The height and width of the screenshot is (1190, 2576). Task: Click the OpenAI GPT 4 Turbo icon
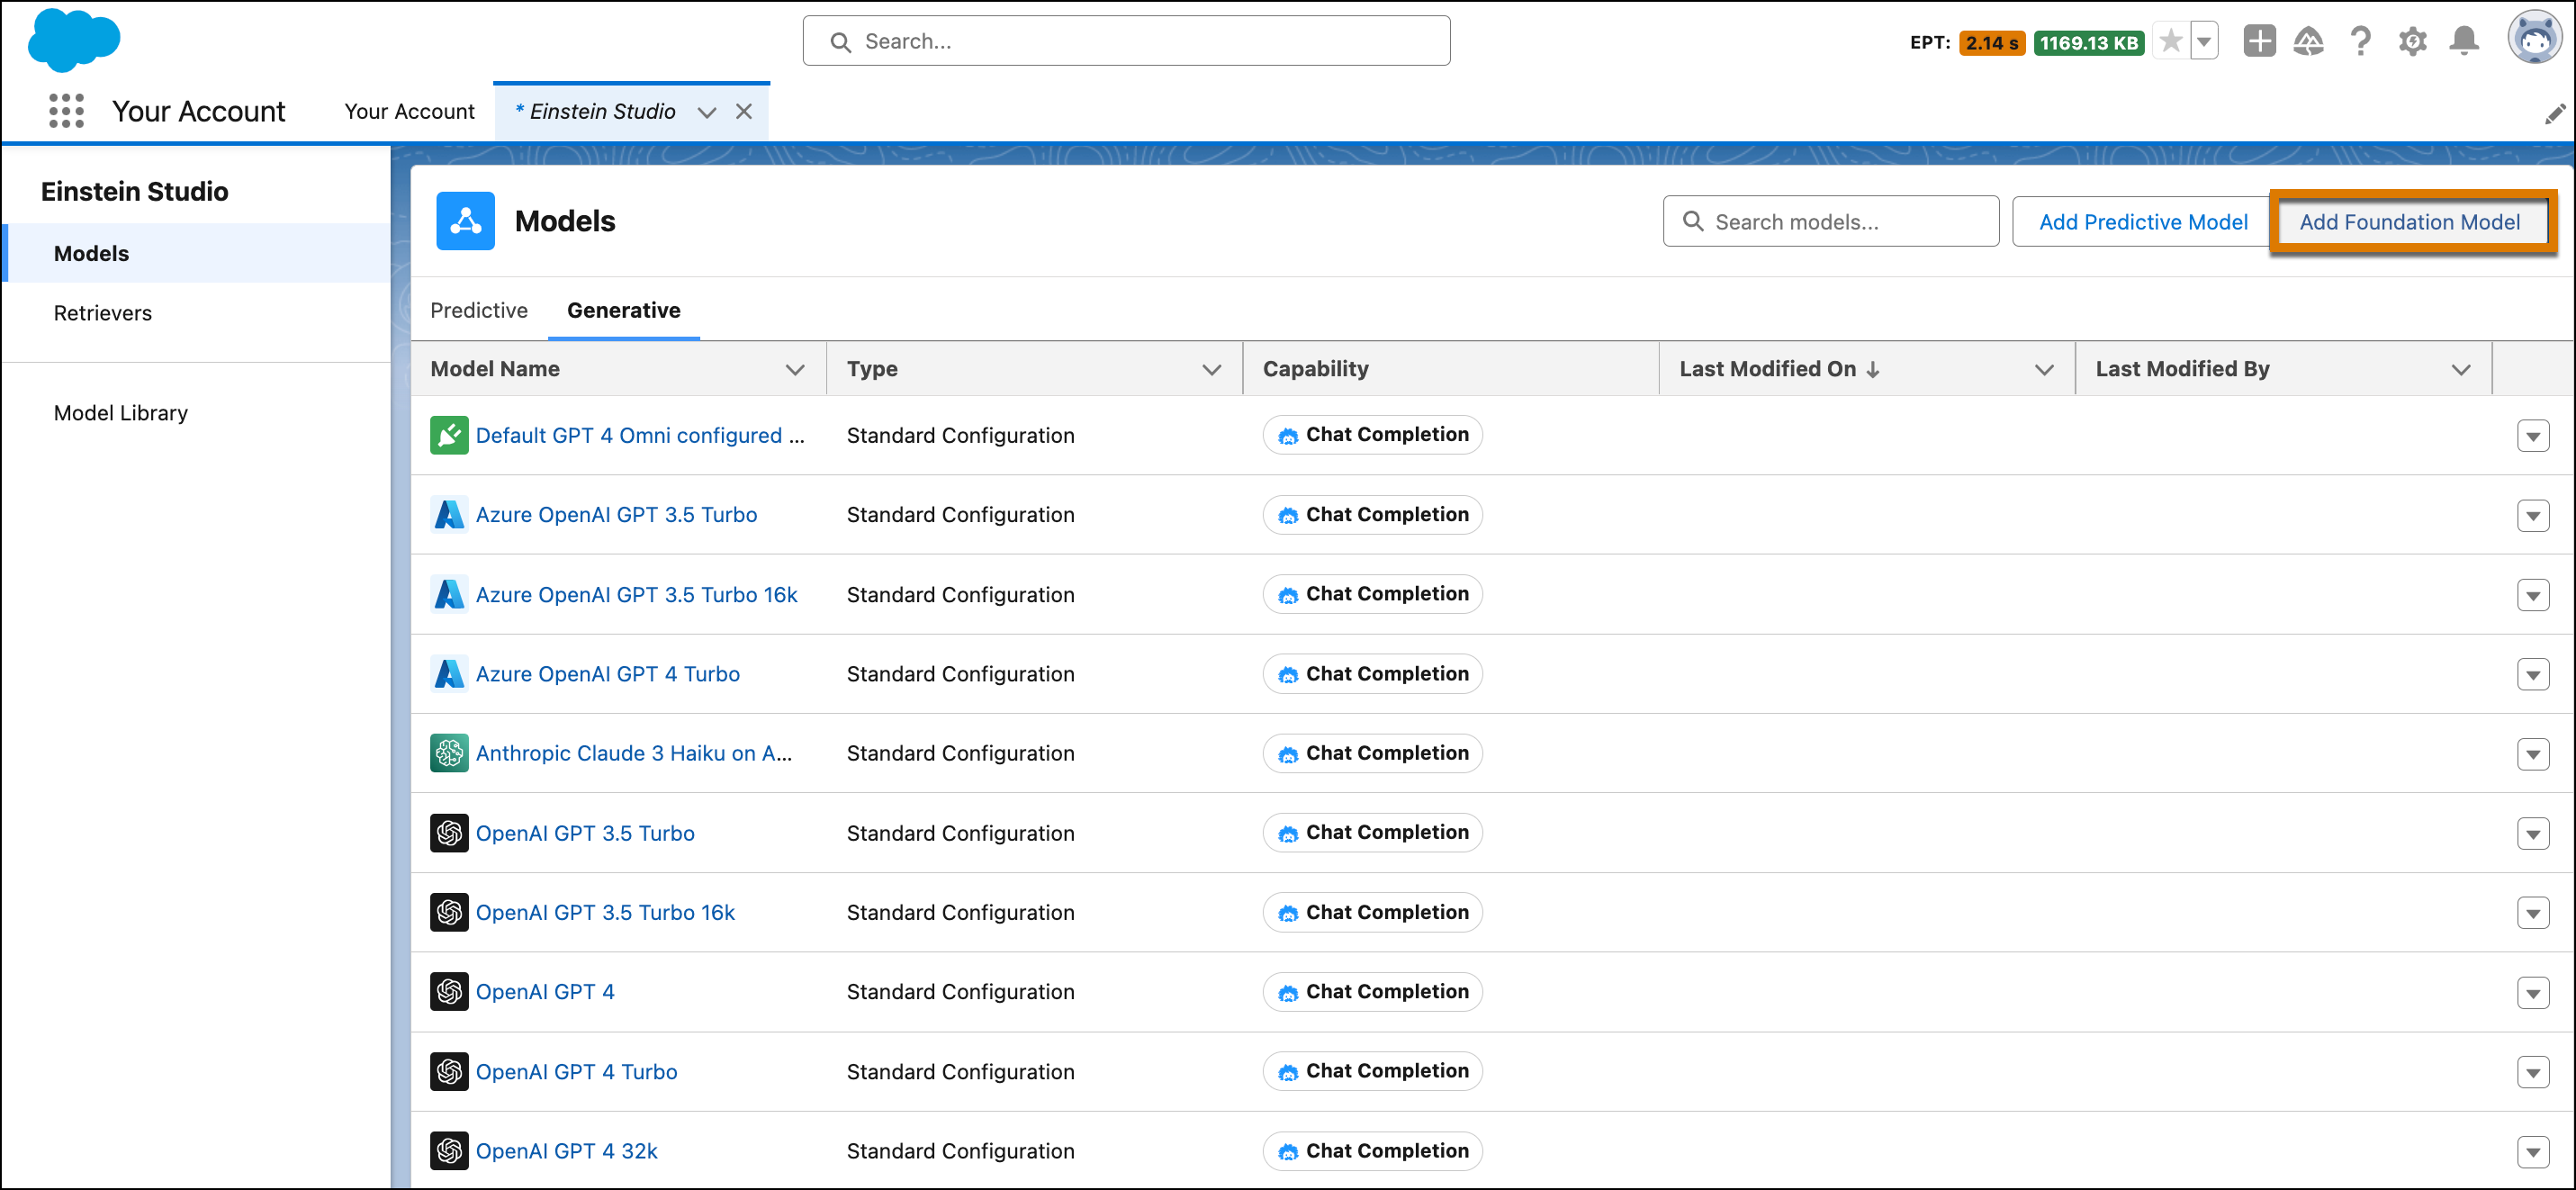pyautogui.click(x=449, y=1071)
